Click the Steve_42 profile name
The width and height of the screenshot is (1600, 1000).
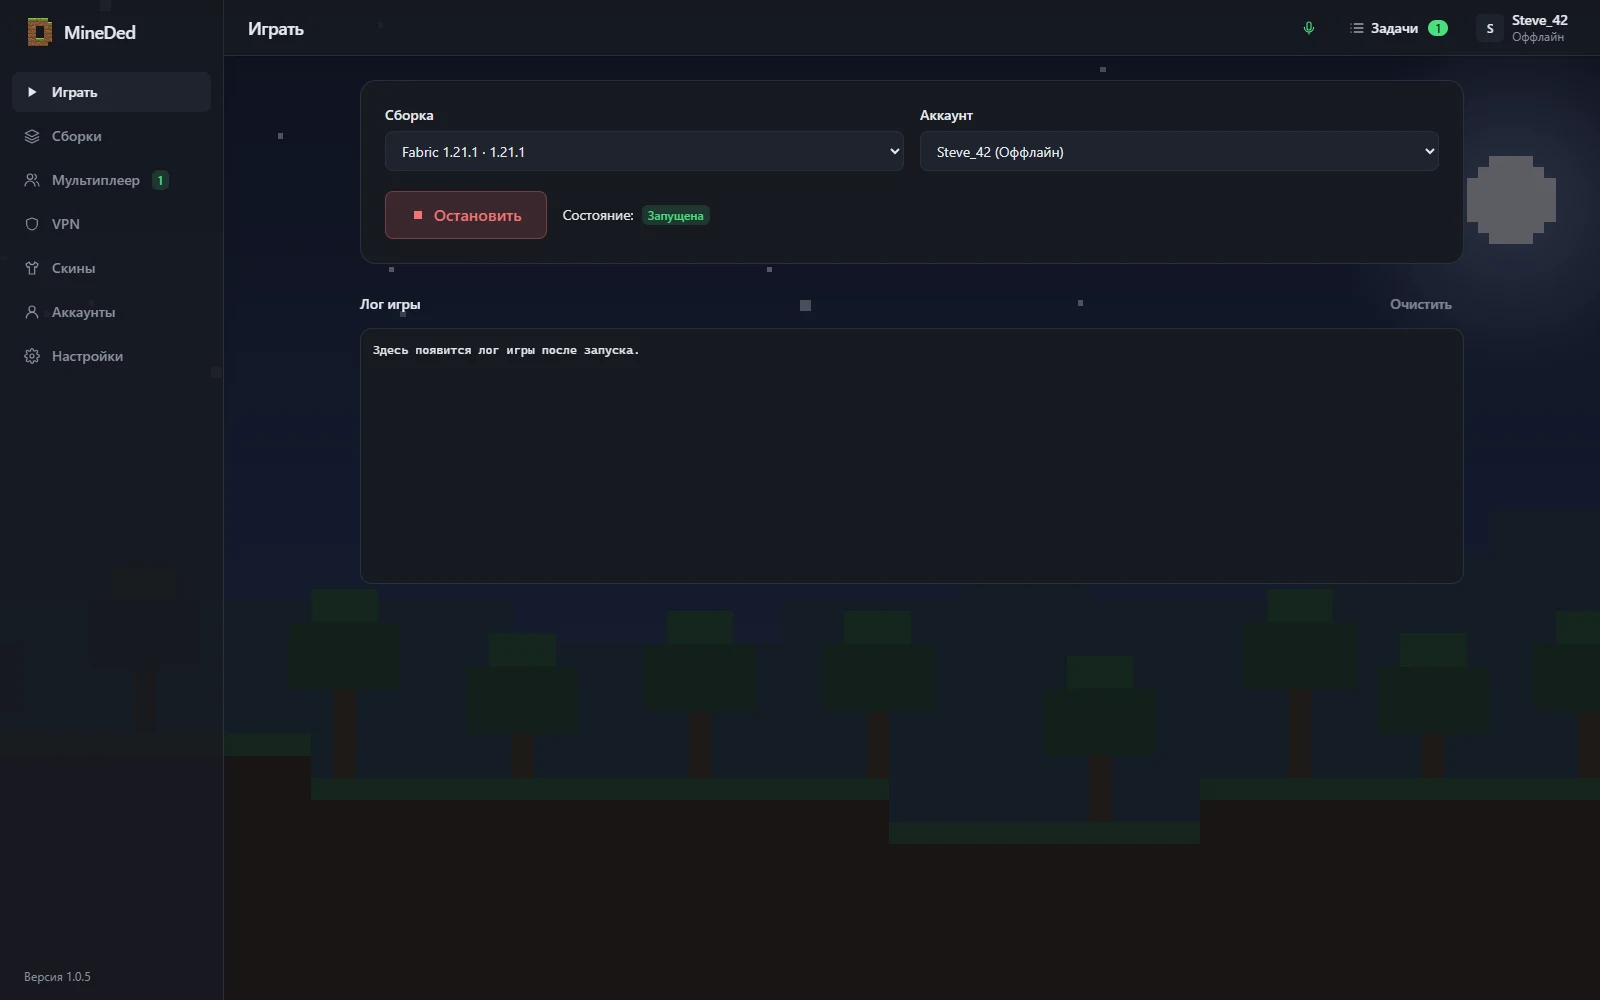[1540, 20]
